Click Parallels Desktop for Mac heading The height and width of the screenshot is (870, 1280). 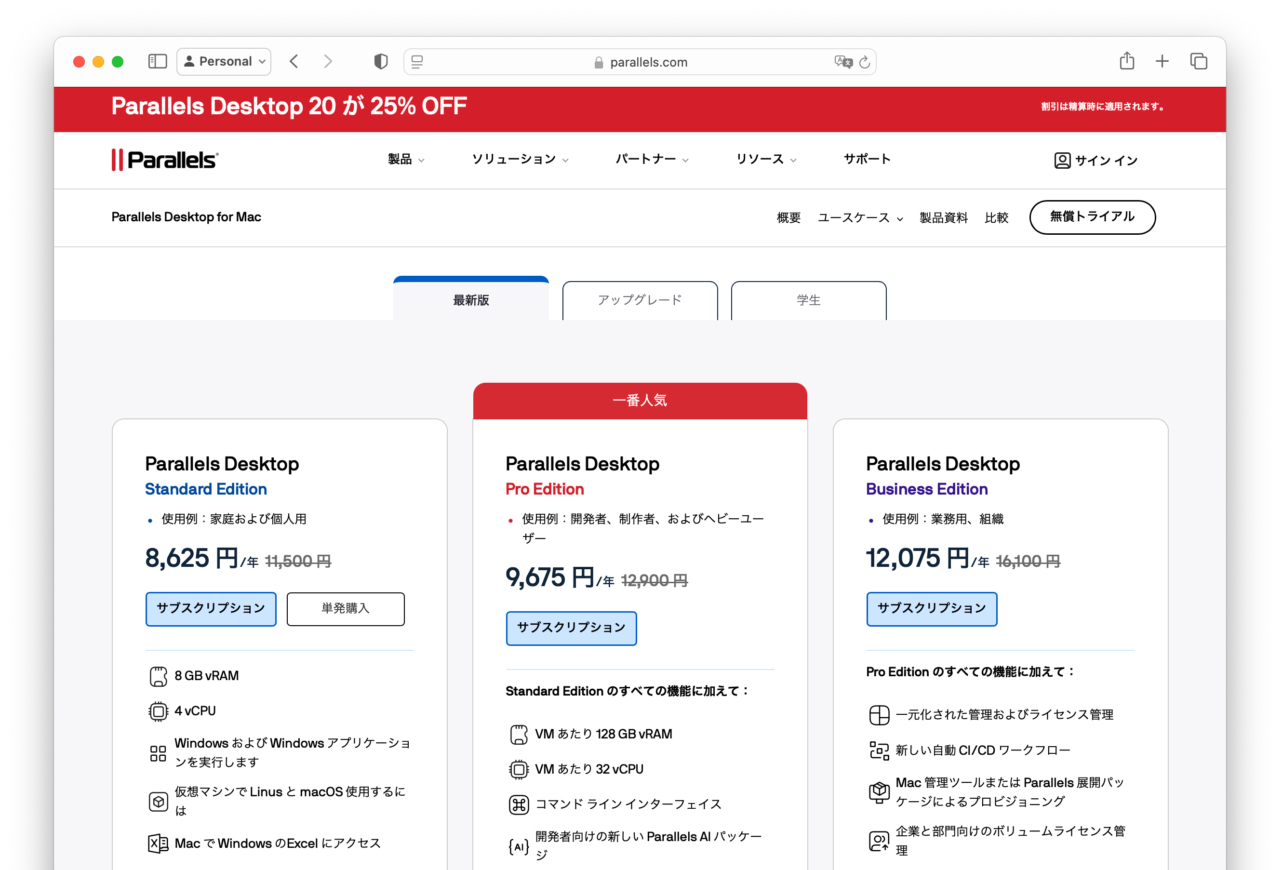[186, 217]
